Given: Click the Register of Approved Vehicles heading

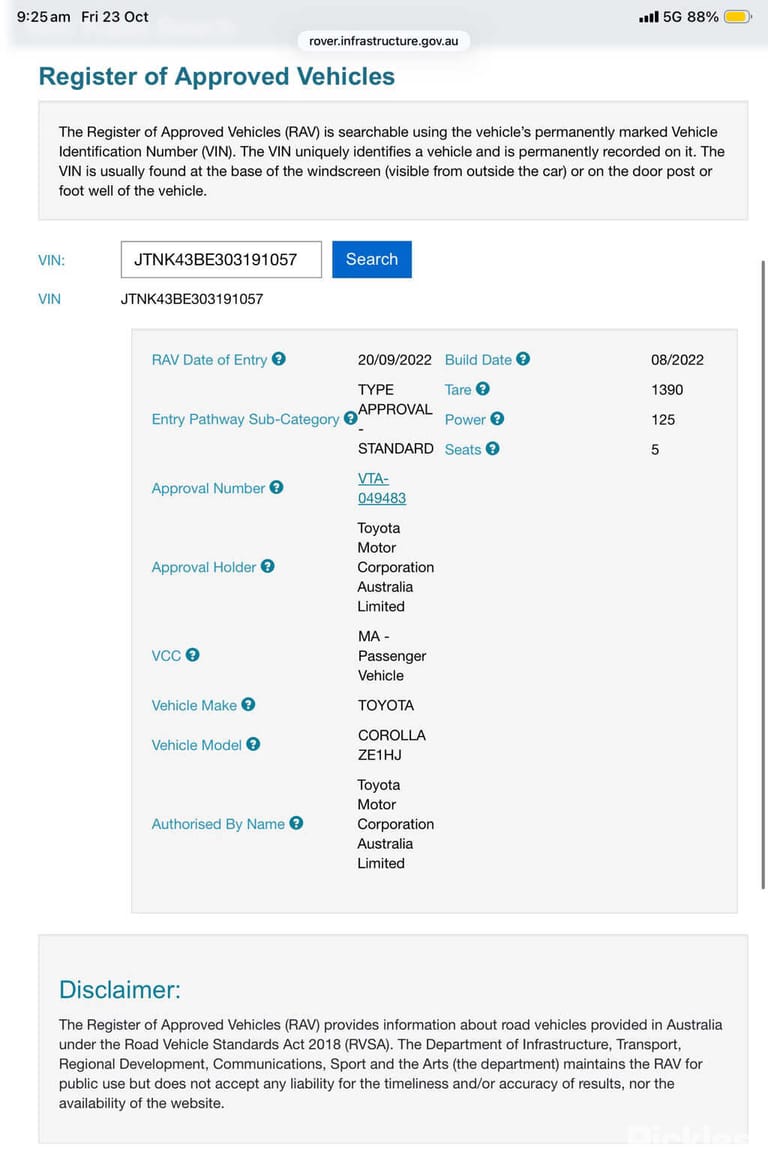Looking at the screenshot, I should (217, 76).
